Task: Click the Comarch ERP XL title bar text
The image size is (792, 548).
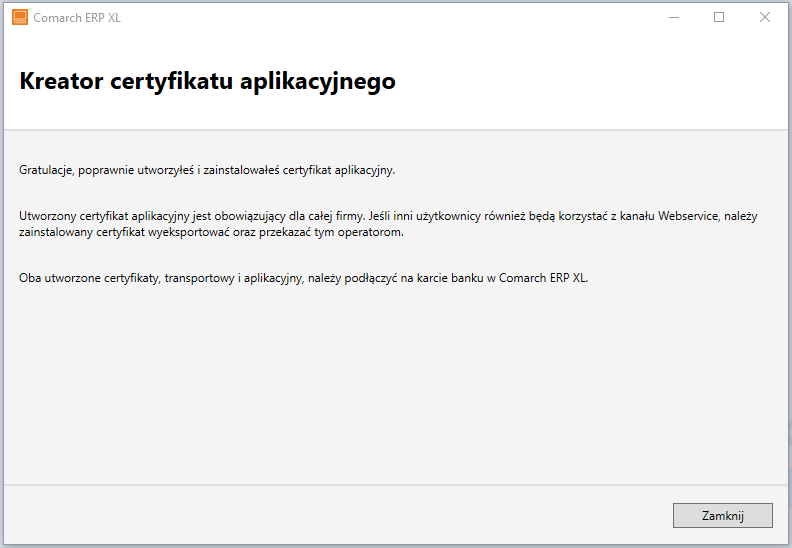Action: point(77,18)
